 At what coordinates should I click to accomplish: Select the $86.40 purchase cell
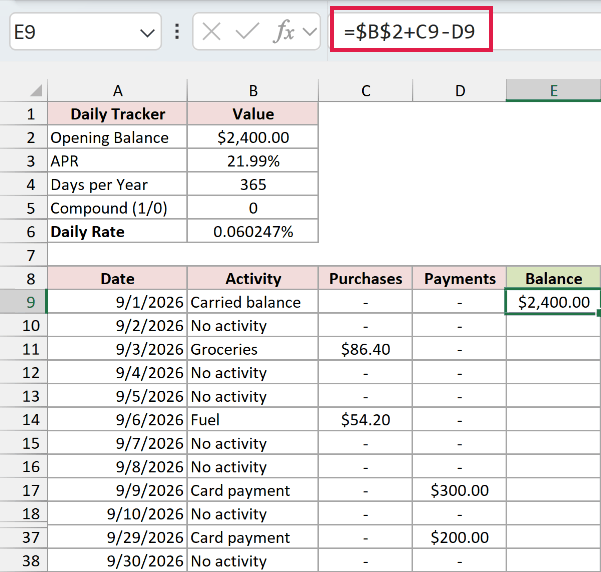click(366, 349)
